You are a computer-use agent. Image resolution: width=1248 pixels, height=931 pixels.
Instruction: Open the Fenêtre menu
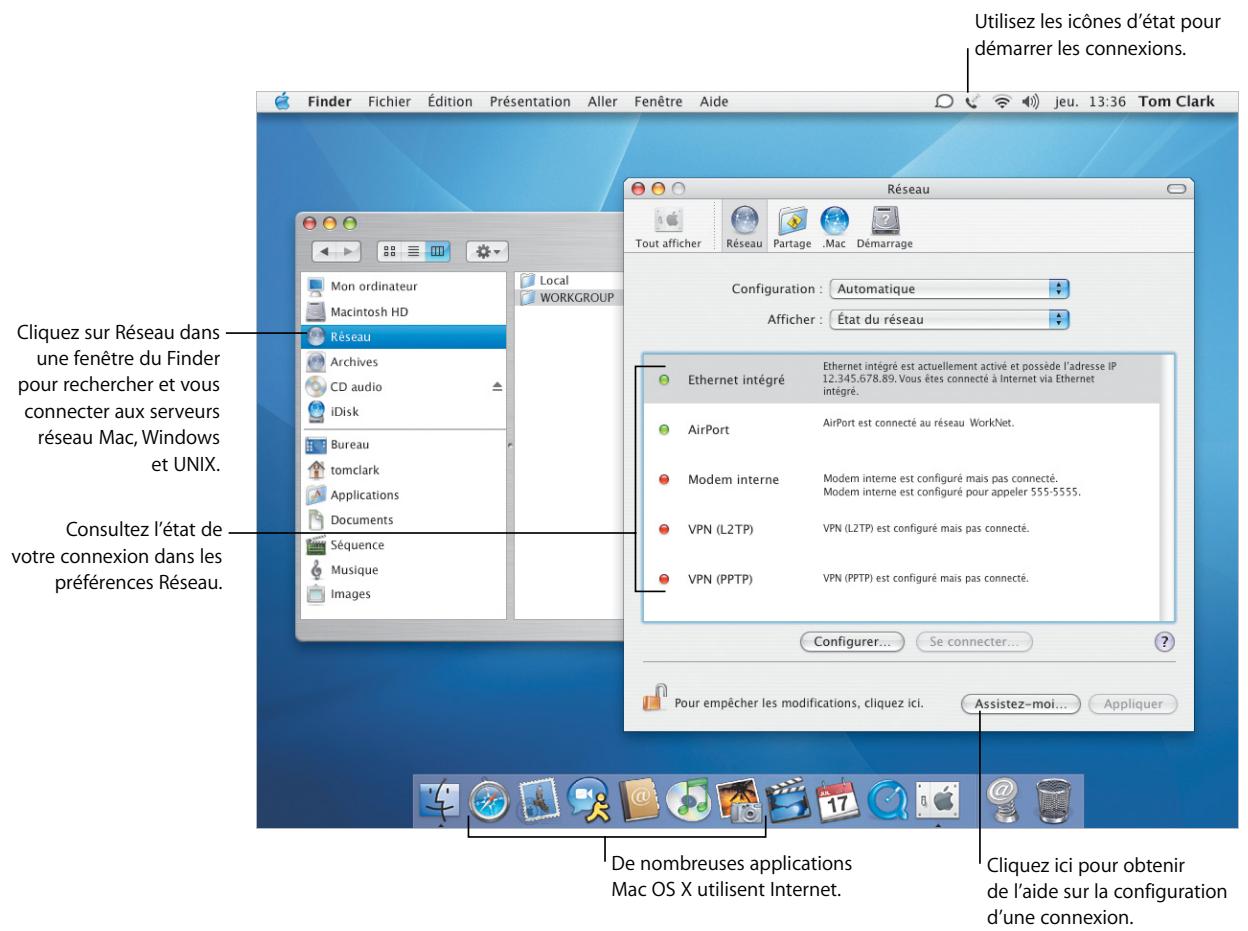[x=659, y=101]
